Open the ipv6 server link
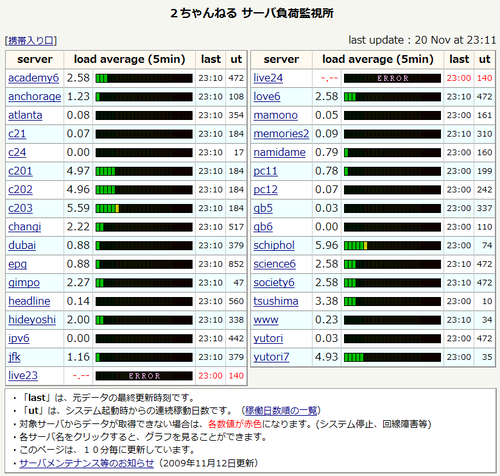 (x=19, y=339)
